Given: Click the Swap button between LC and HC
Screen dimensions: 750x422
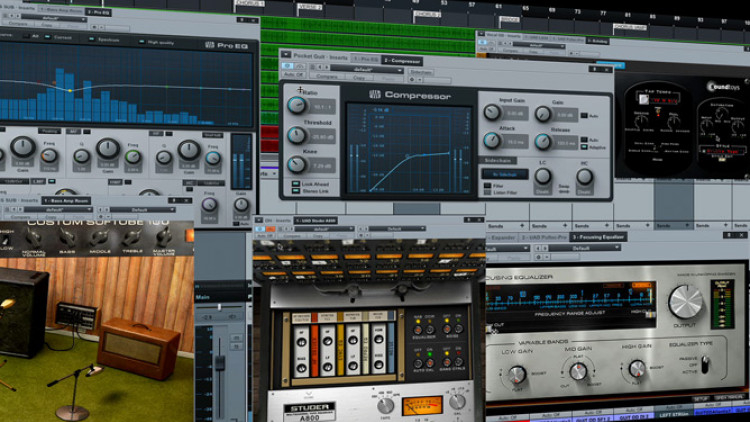Looking at the screenshot, I should pos(563,189).
